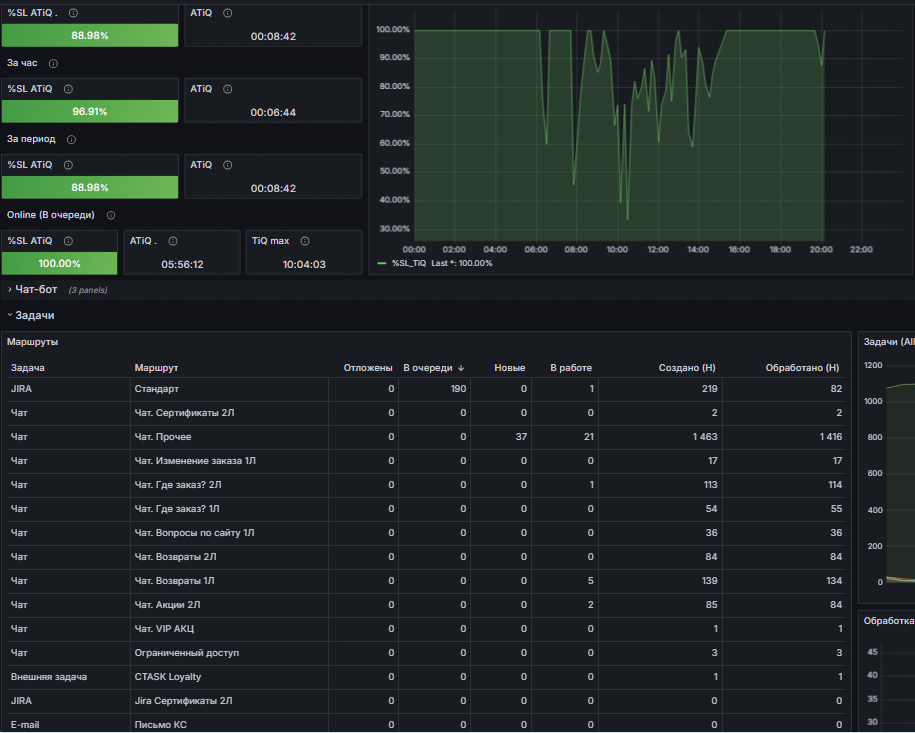Select 'Чат. Возвраты 2Л' cell

pyautogui.click(x=229, y=557)
